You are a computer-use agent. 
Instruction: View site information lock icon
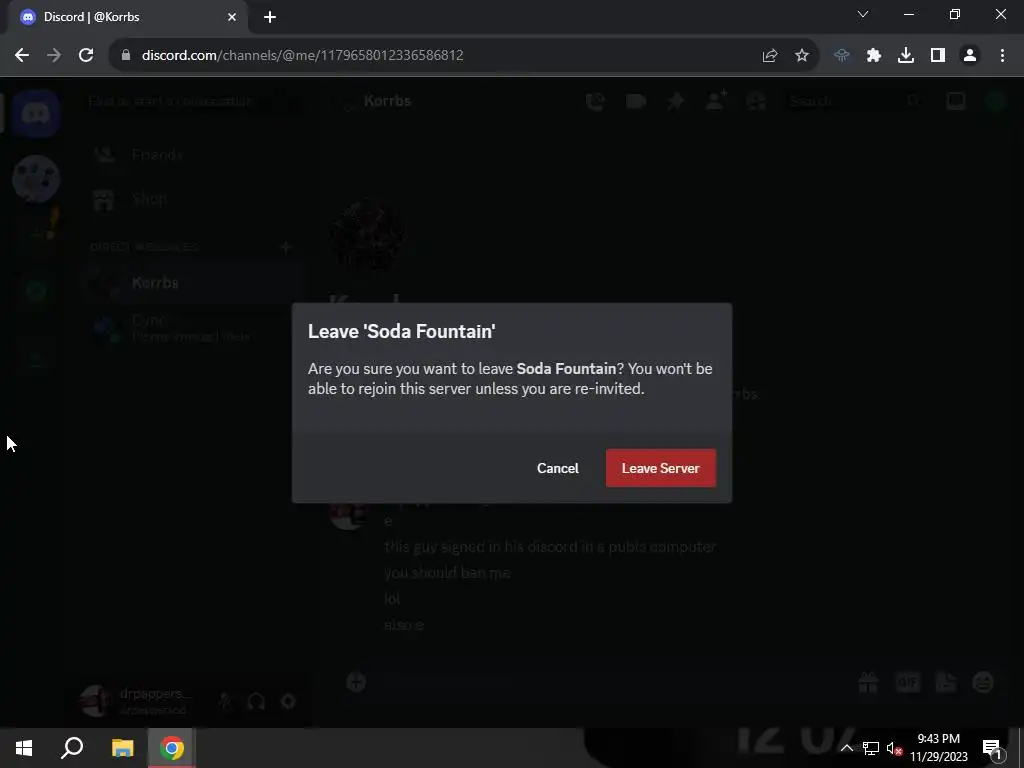point(126,56)
